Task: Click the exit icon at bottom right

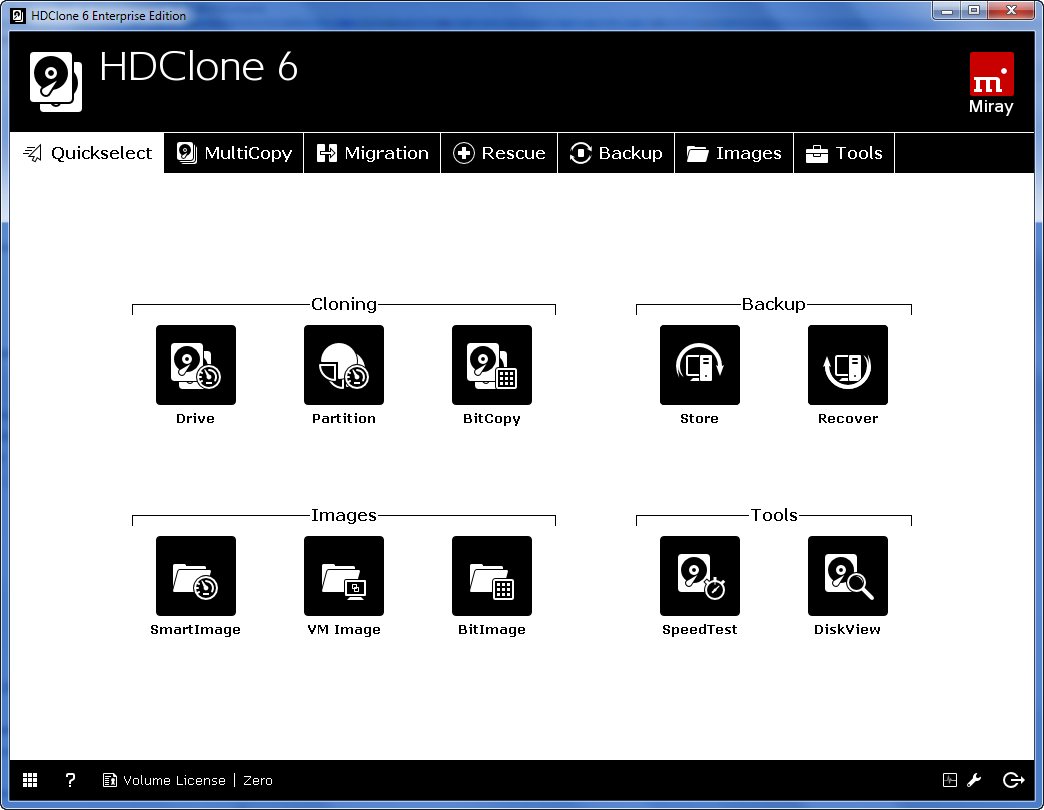Action: tap(1013, 780)
